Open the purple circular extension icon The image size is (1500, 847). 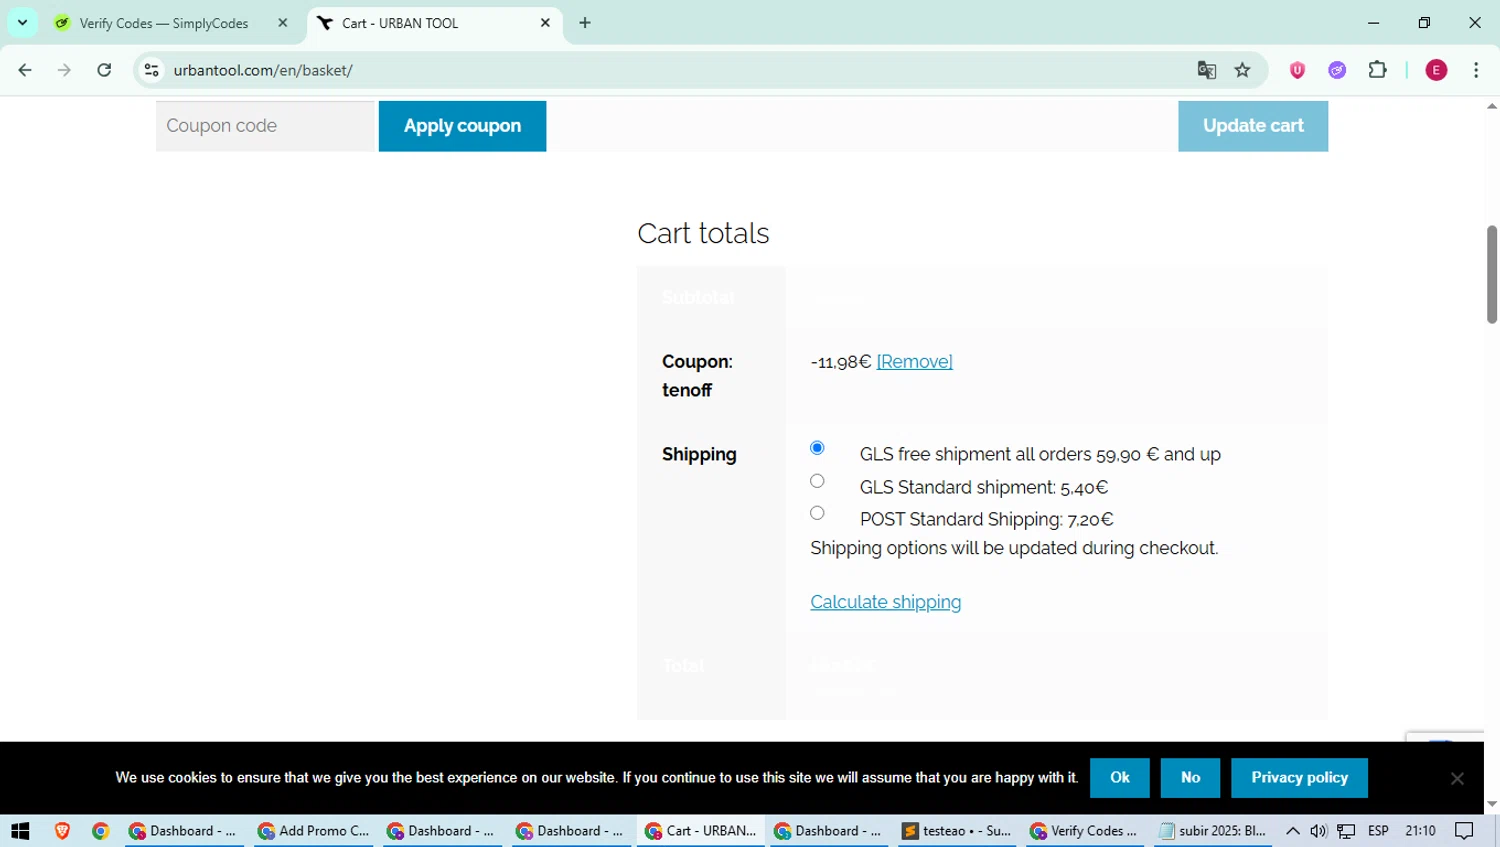[1337, 70]
